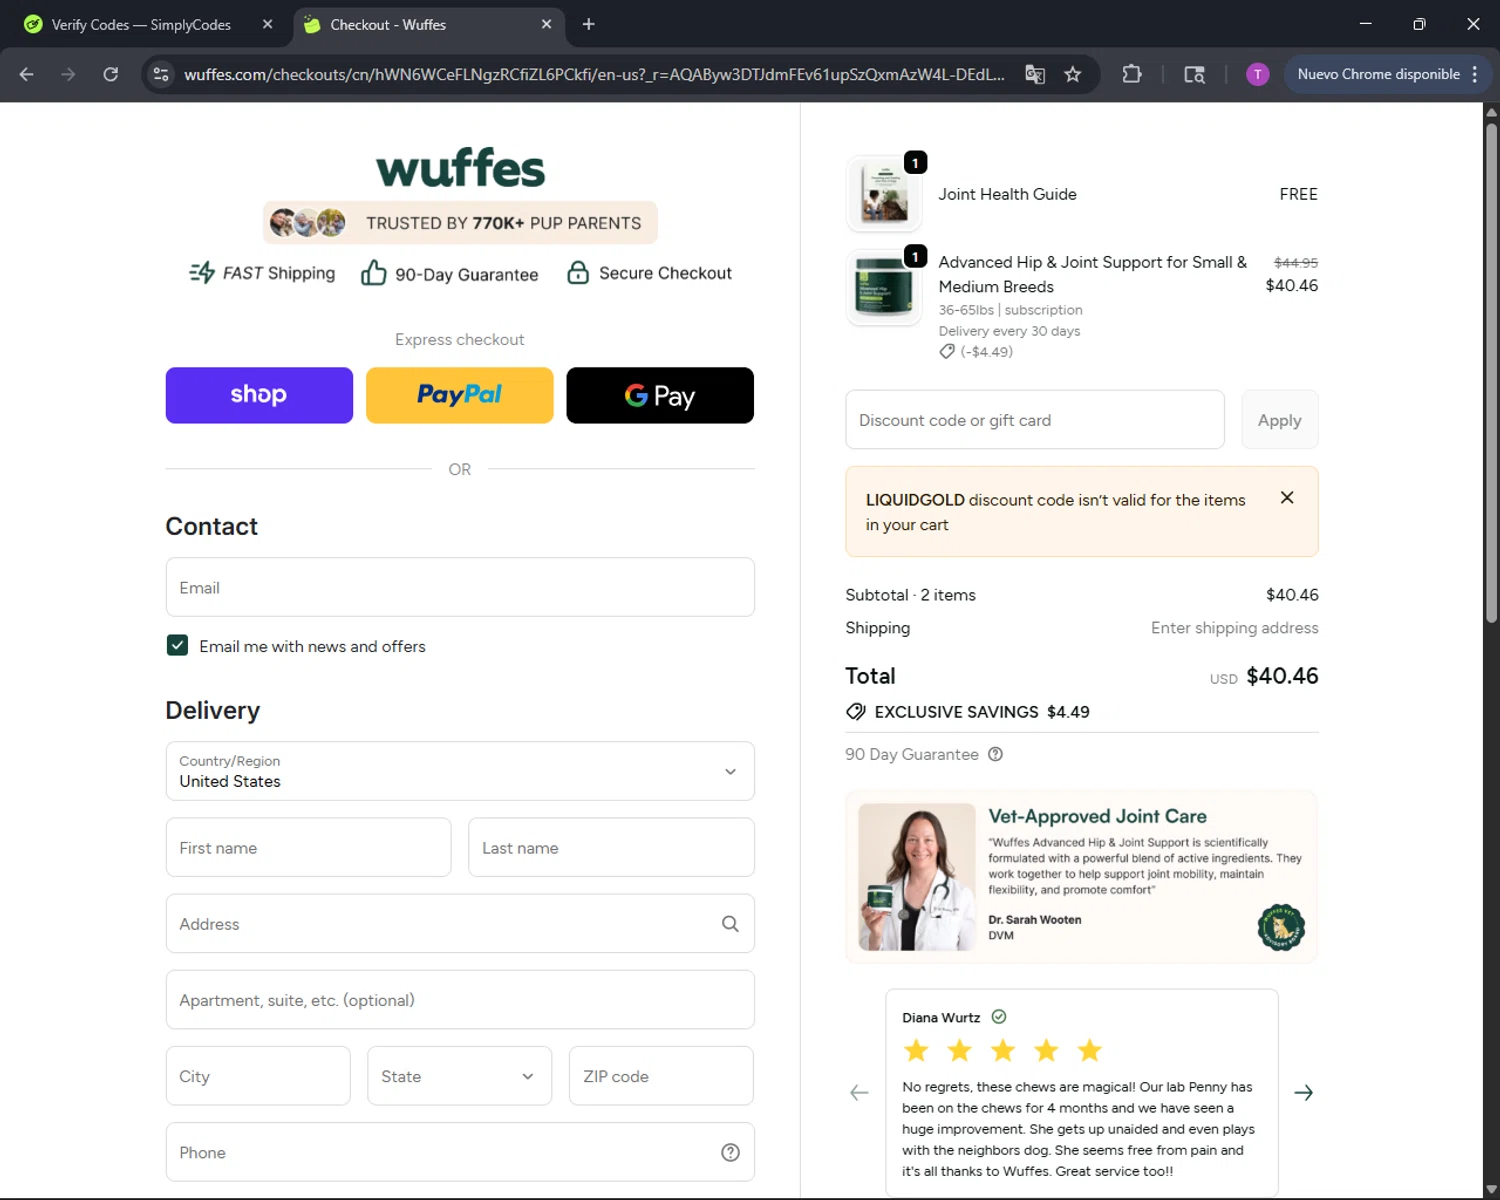The image size is (1500, 1200).
Task: Click the Joint Health Guide thumbnail
Action: 884,194
